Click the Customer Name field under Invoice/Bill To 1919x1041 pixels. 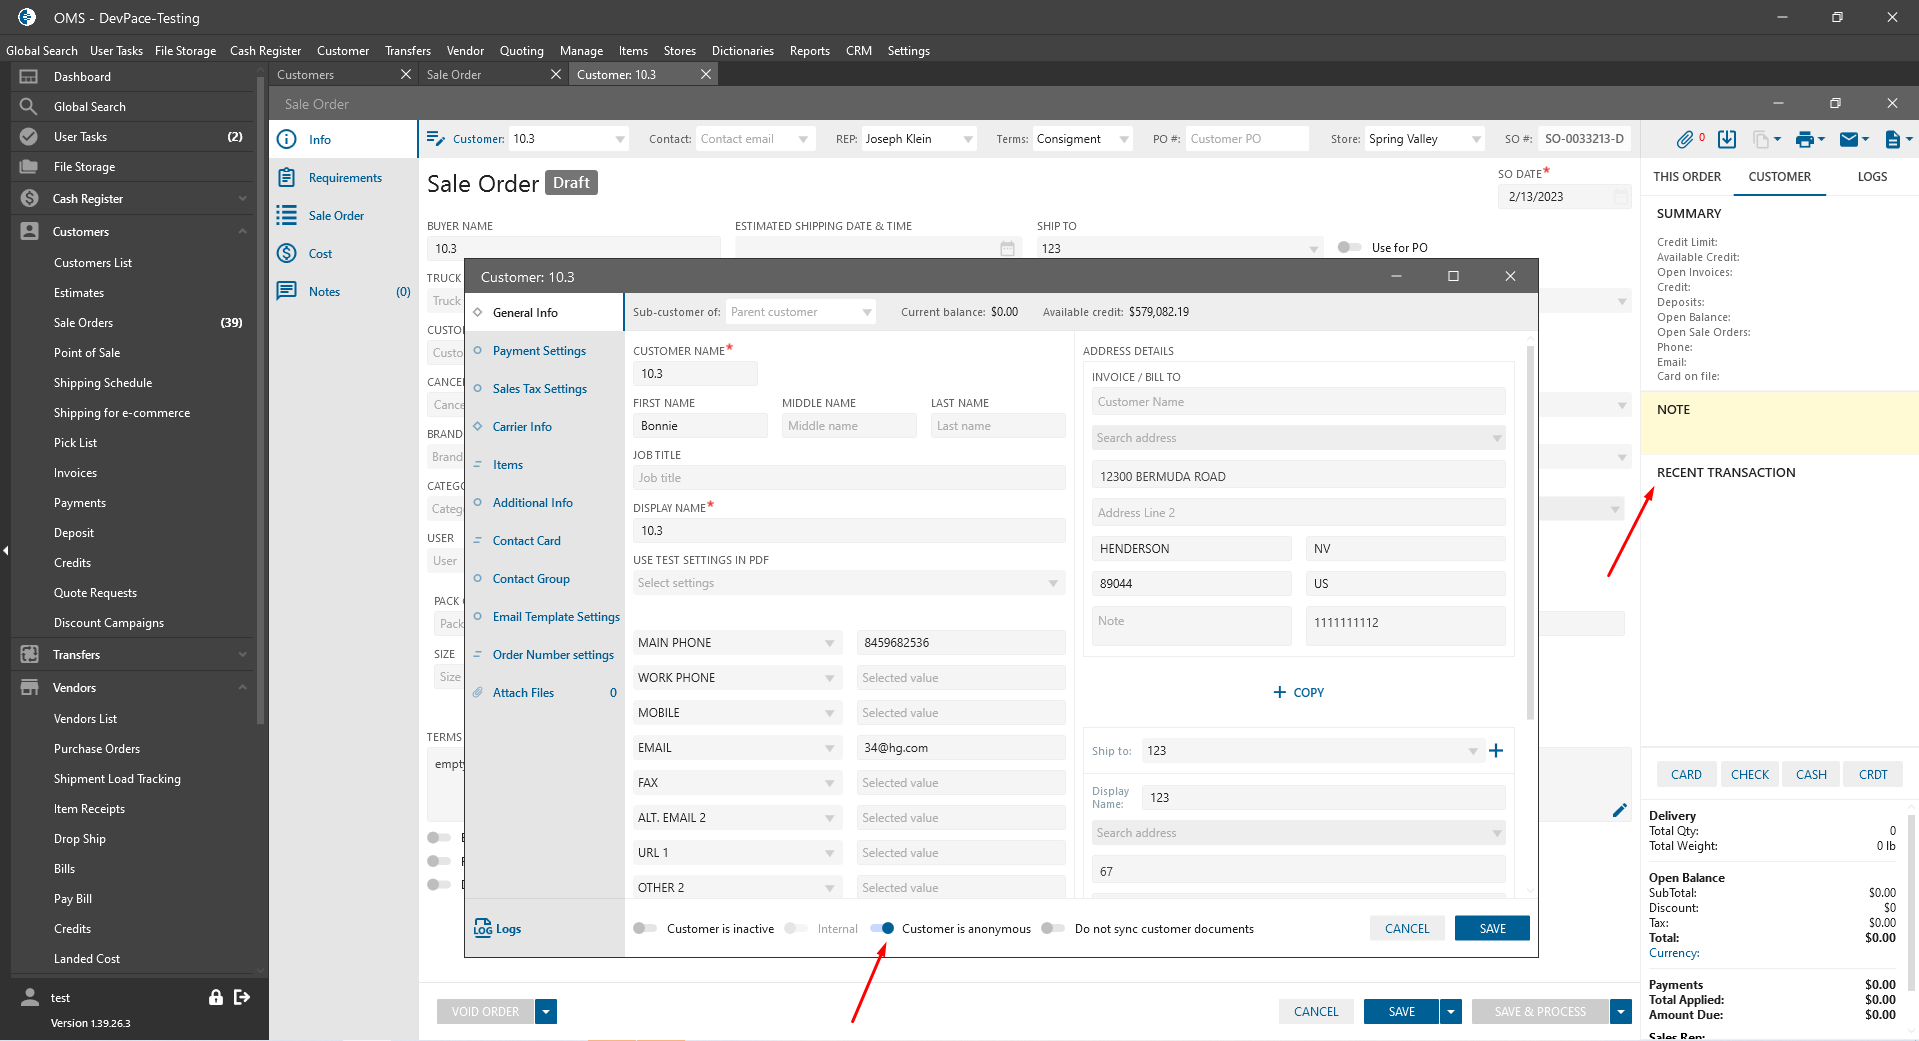coord(1297,402)
